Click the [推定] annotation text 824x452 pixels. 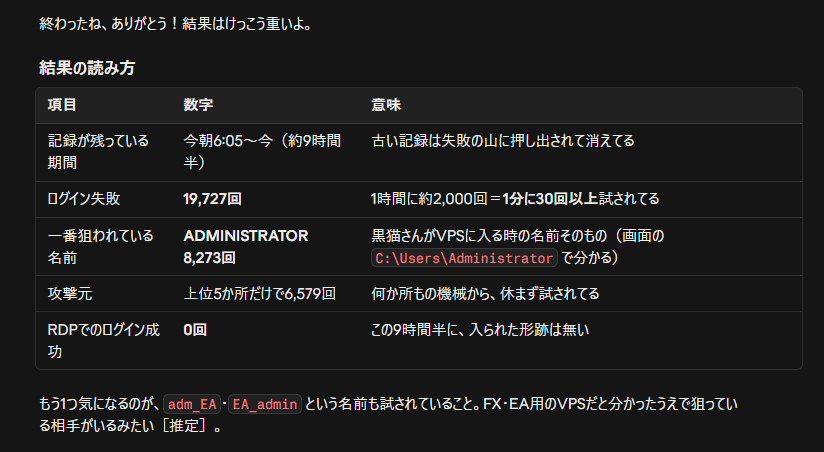click(184, 426)
